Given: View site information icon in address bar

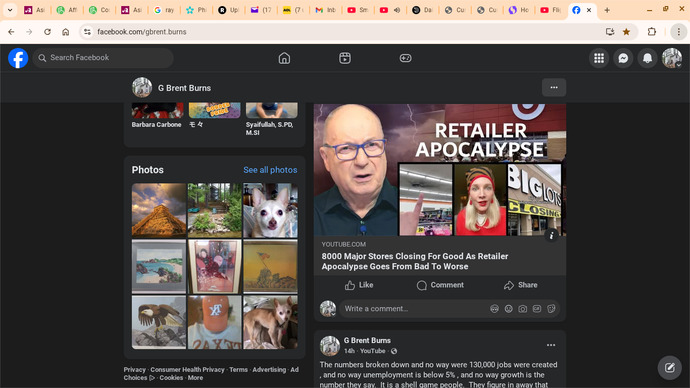Looking at the screenshot, I should (87, 32).
